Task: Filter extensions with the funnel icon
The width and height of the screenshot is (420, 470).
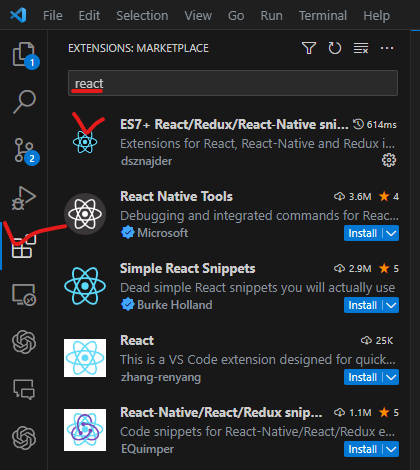Action: [x=309, y=48]
